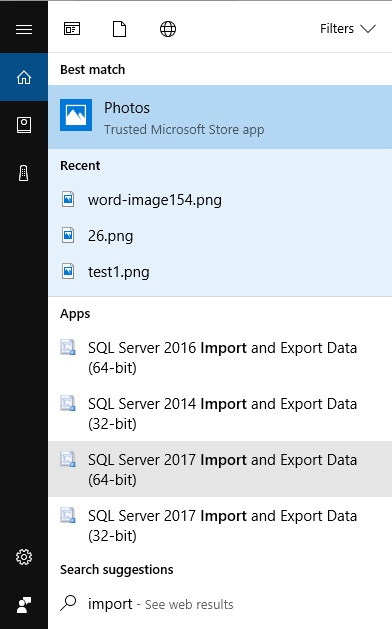
Task: Open the Devices tower icon in sidebar
Action: 24,173
